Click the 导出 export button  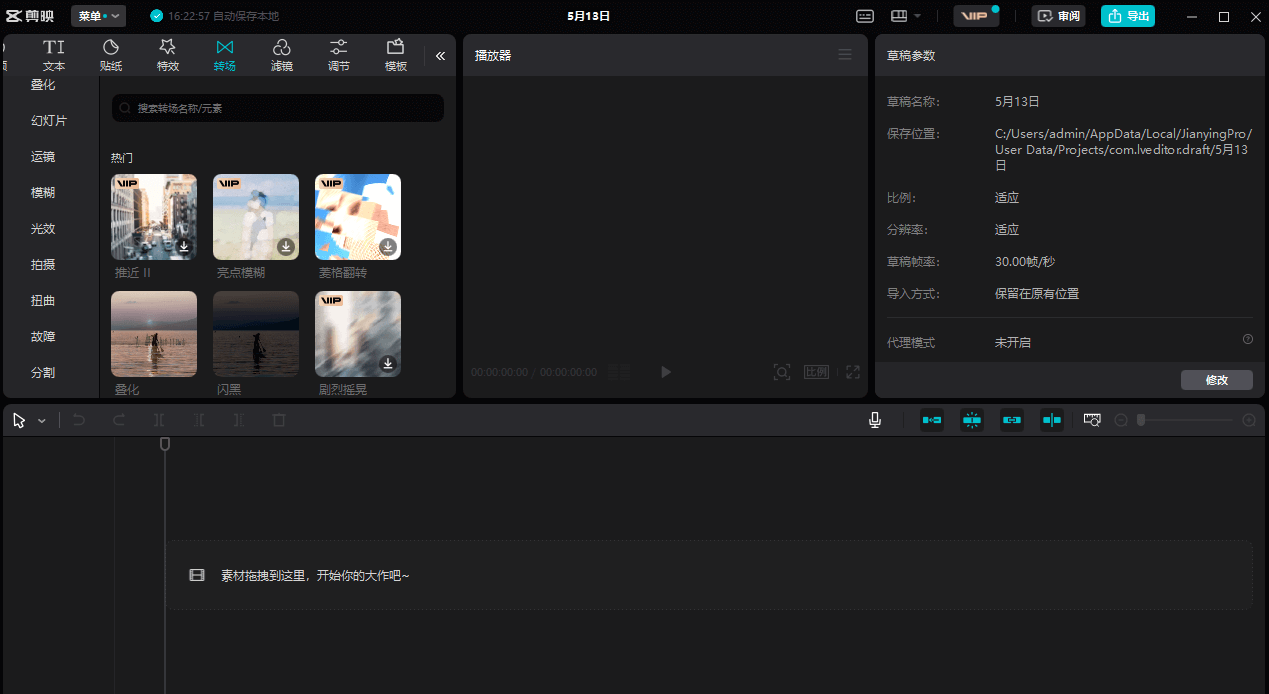pos(1127,16)
